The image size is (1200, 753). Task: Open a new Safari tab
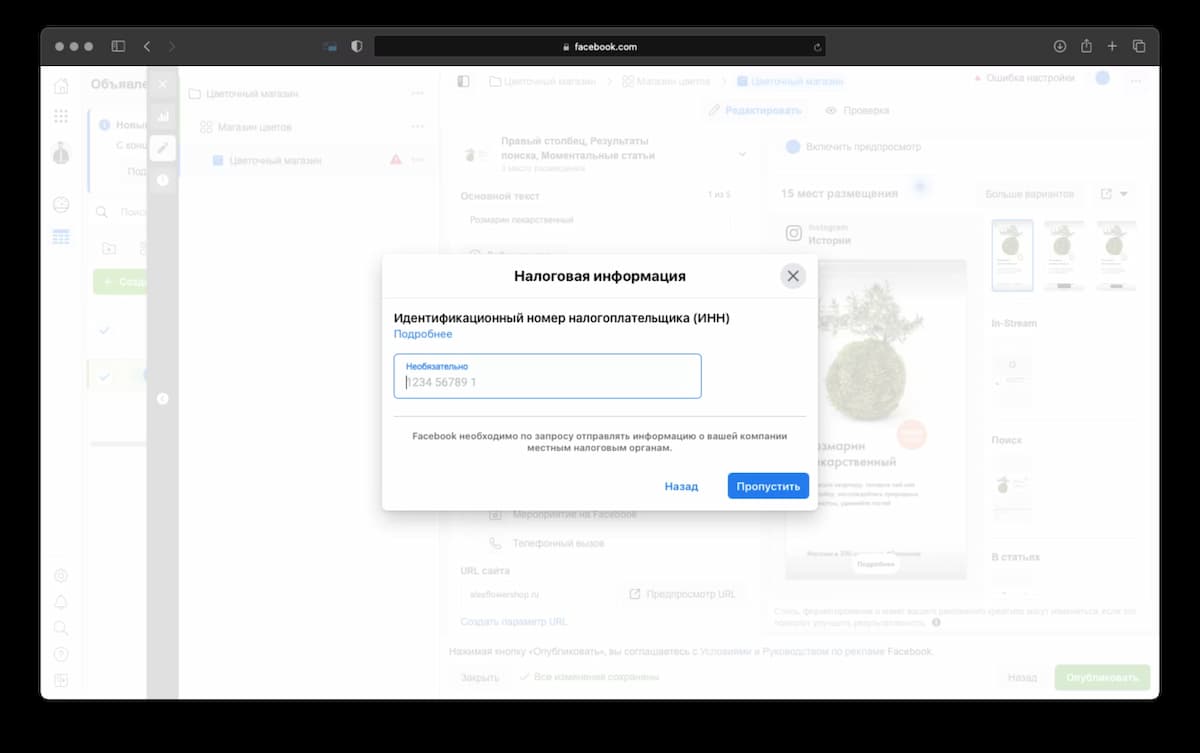point(1112,46)
